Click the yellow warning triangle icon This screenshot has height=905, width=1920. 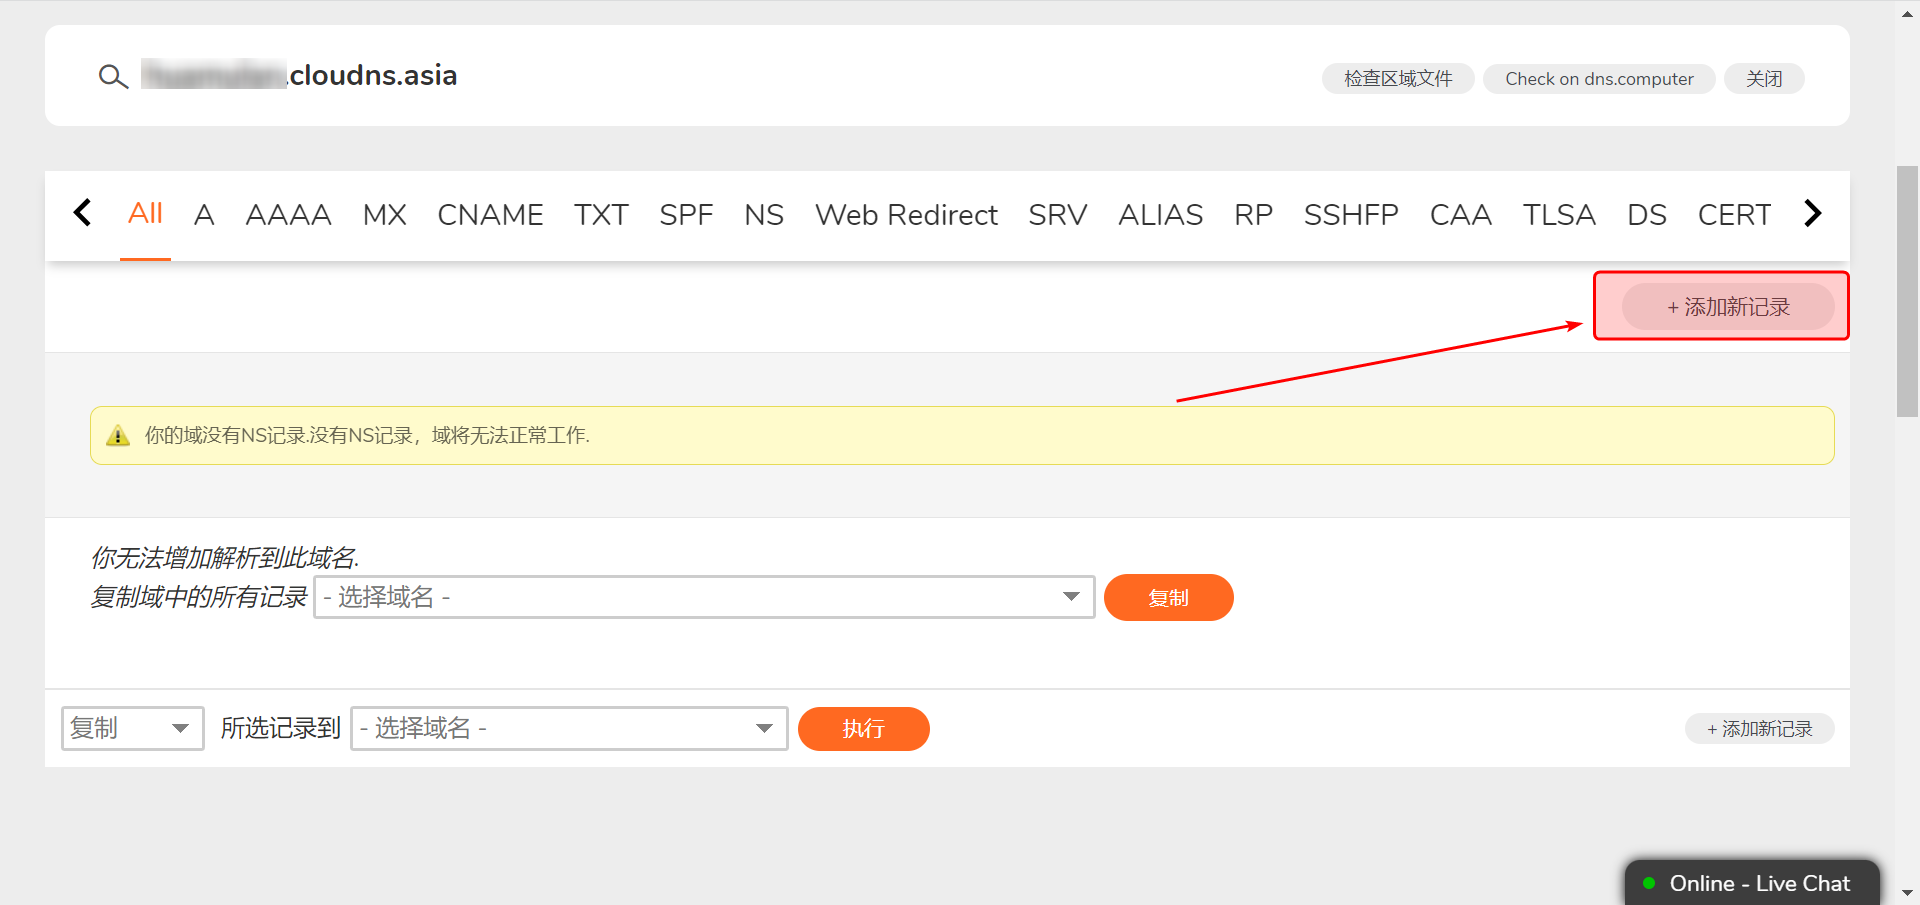118,436
